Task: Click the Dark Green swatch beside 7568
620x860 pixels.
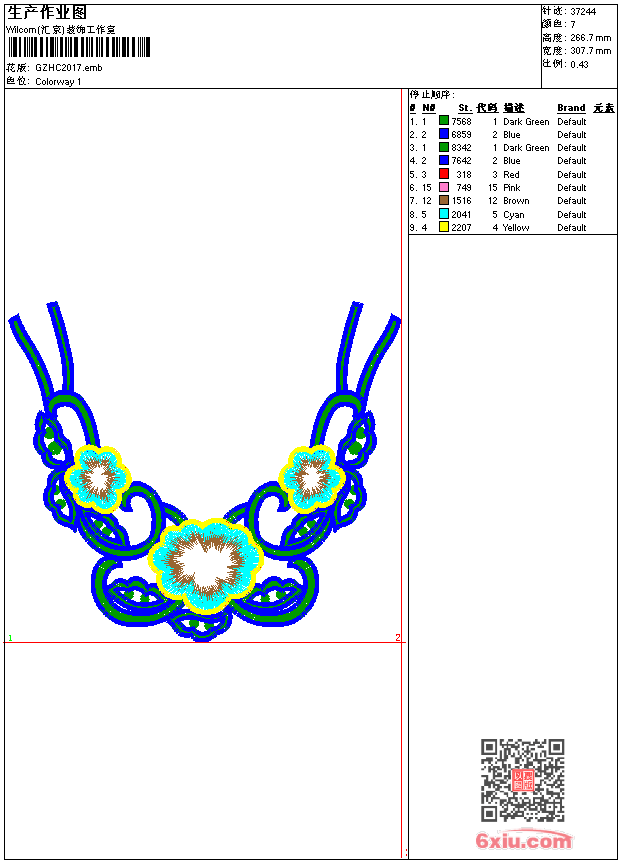Action: [x=444, y=121]
